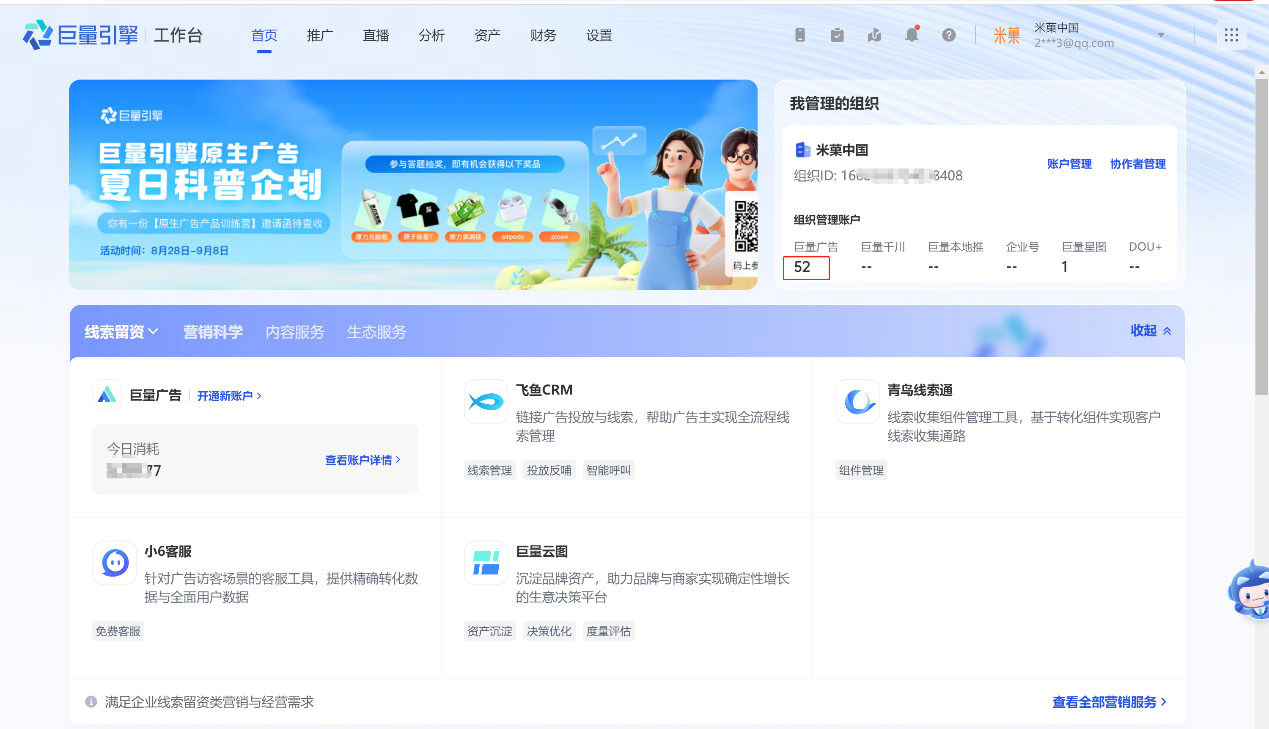The image size is (1269, 729).
Task: Click the 小6客服 card title
Action: 168,551
